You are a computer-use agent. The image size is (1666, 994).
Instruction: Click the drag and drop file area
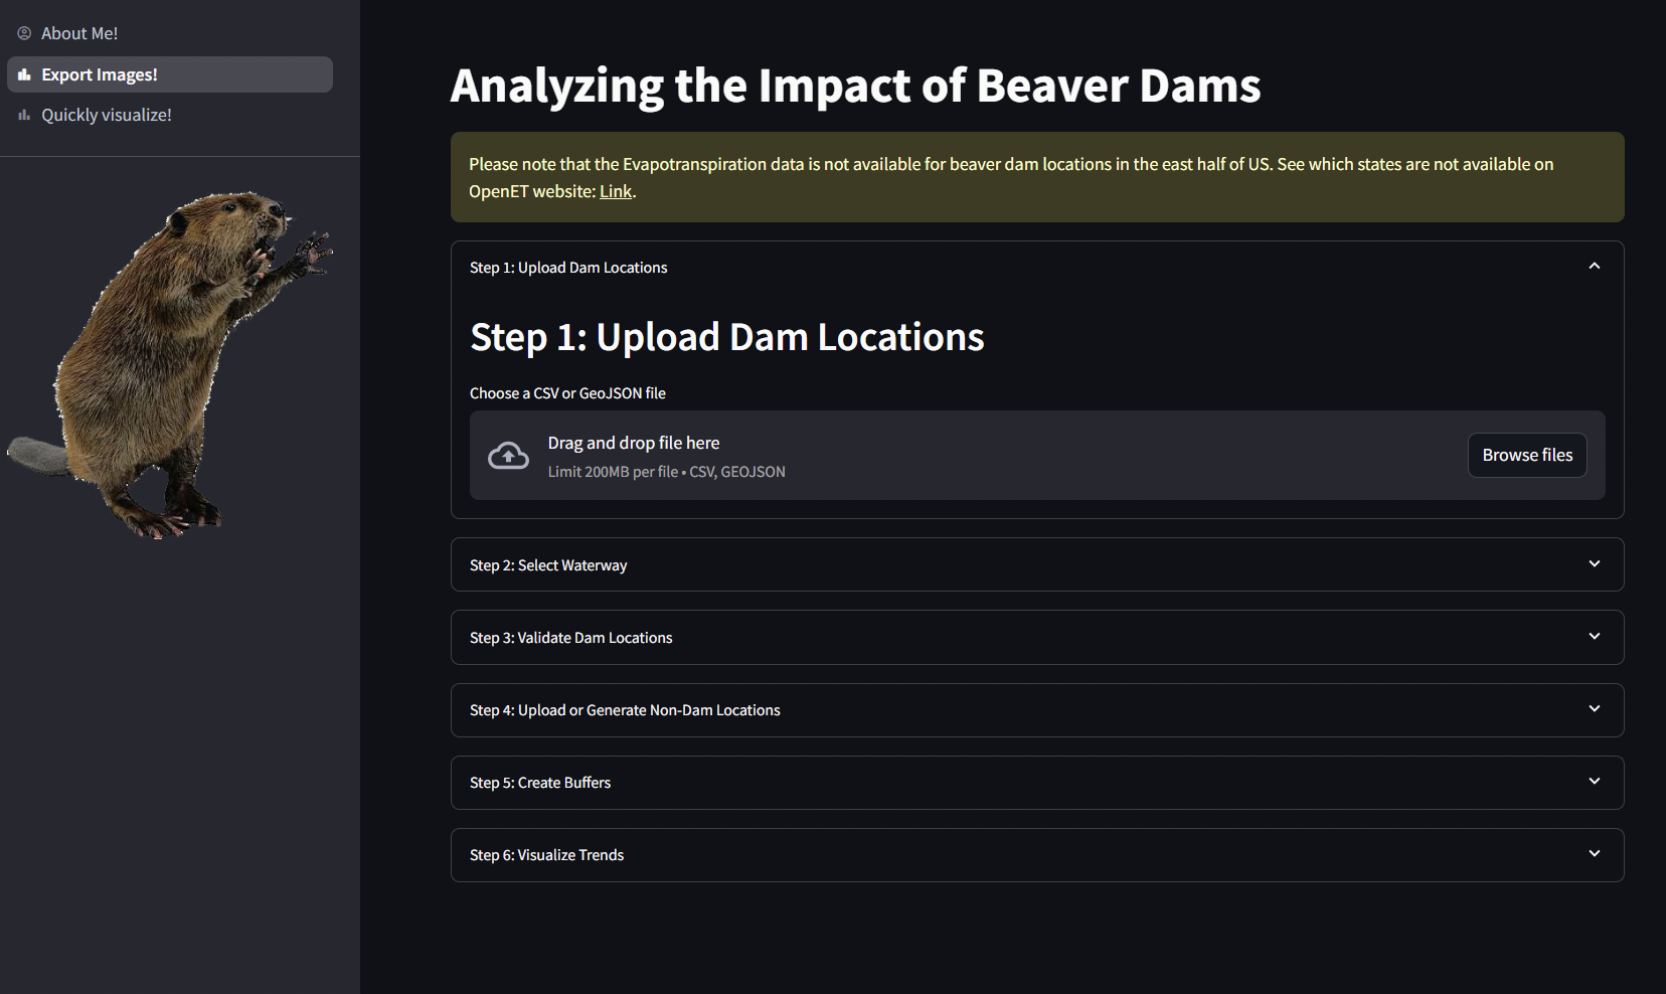(900, 455)
